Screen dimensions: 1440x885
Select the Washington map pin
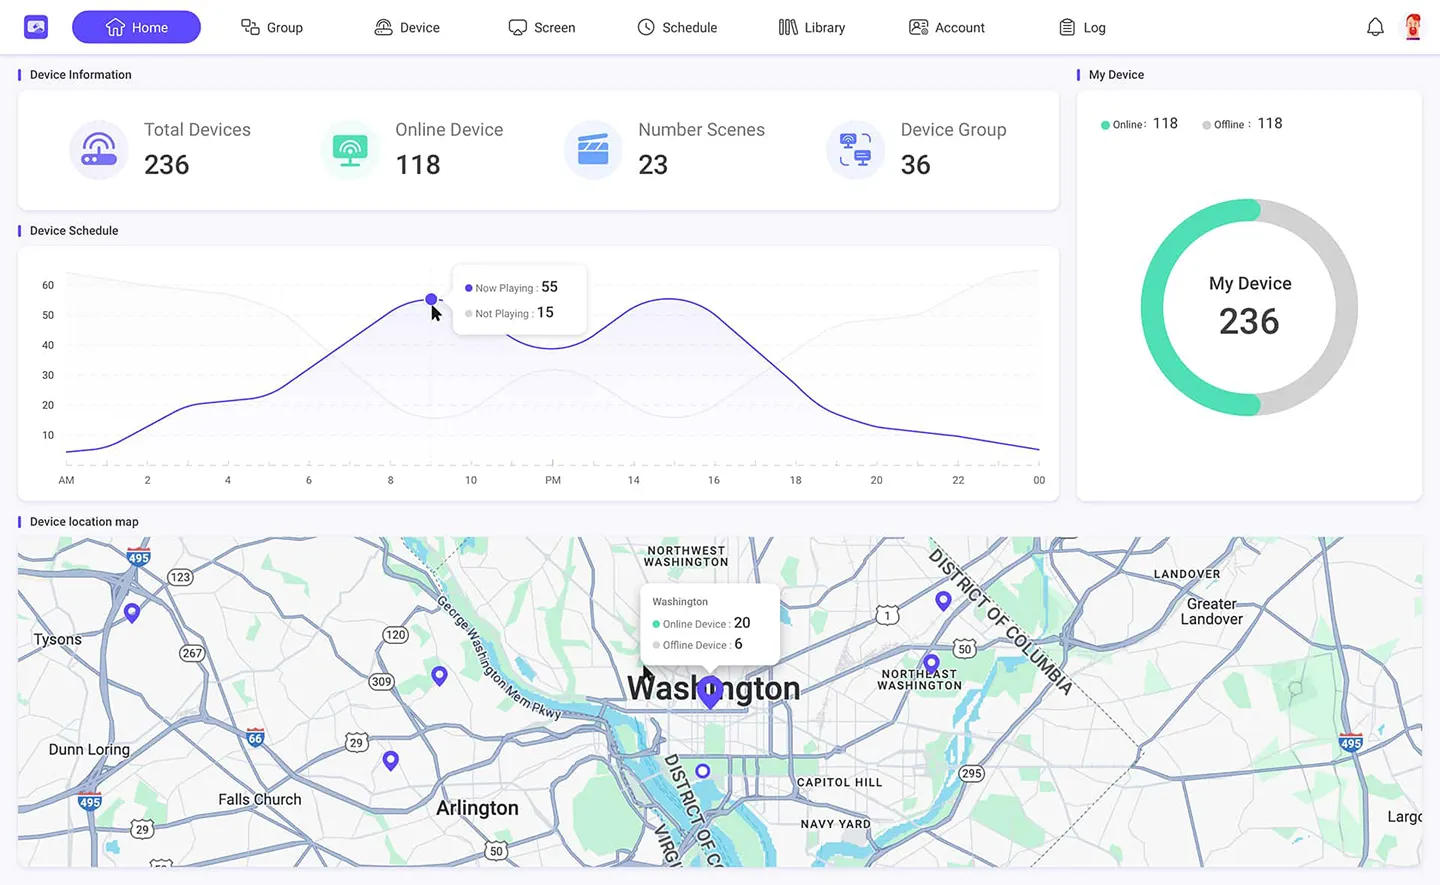tap(709, 691)
